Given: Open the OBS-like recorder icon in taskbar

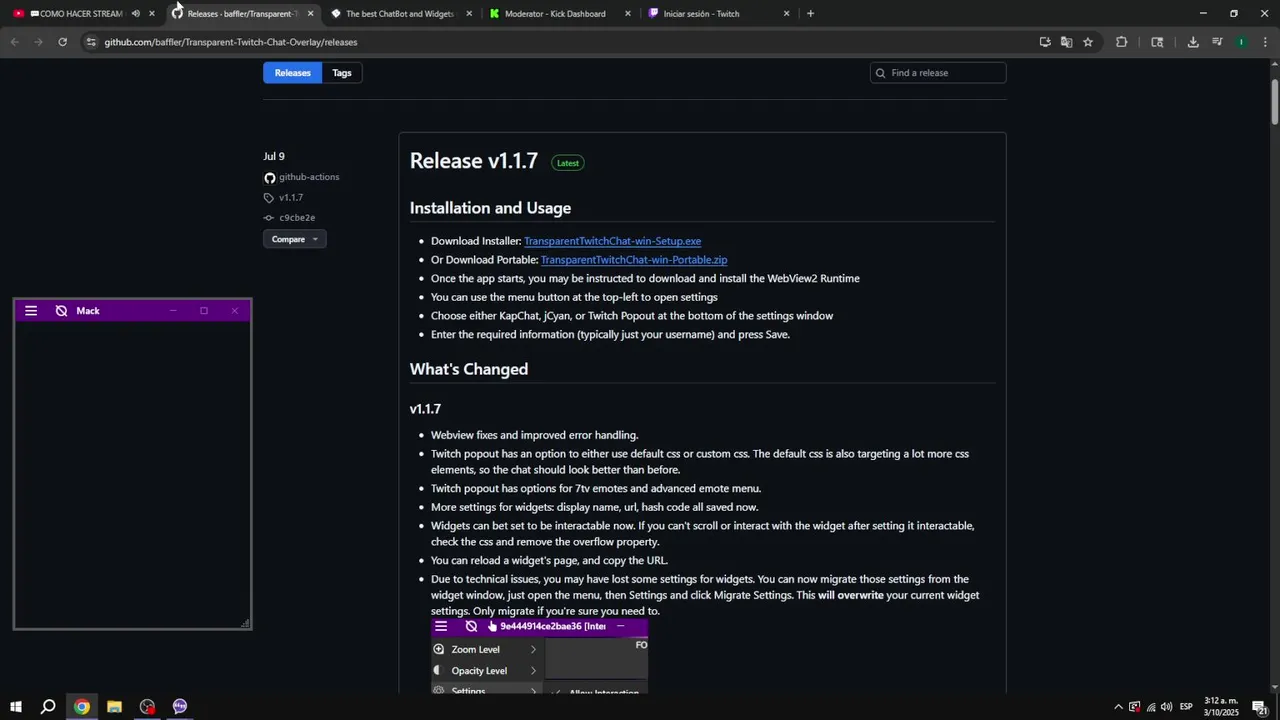Looking at the screenshot, I should pyautogui.click(x=147, y=707).
